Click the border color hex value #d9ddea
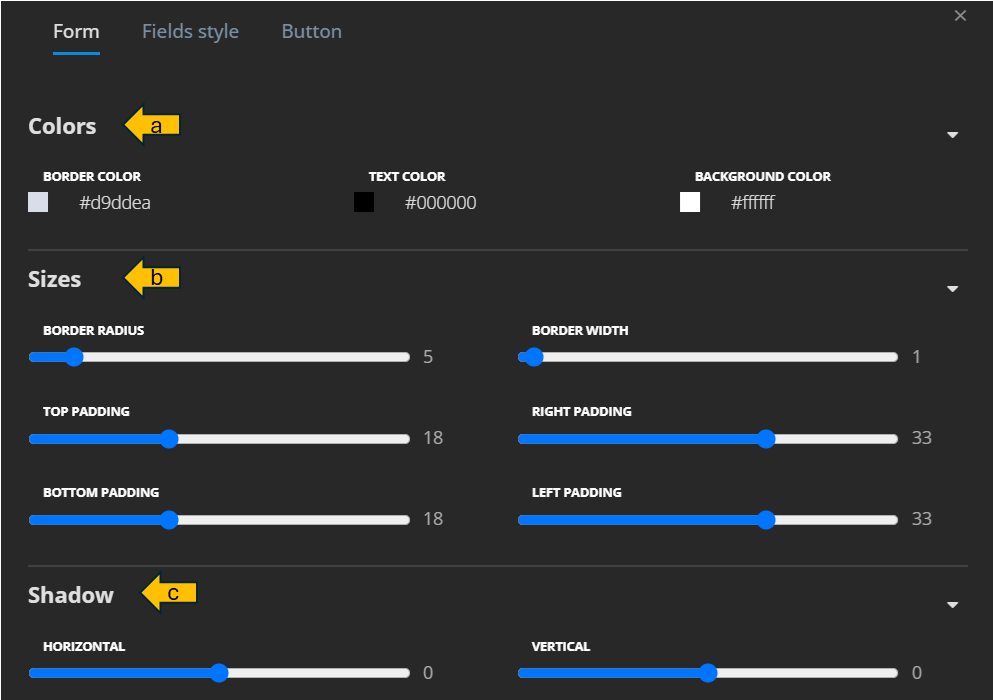Viewport: 993px width, 700px height. pyautogui.click(x=115, y=203)
